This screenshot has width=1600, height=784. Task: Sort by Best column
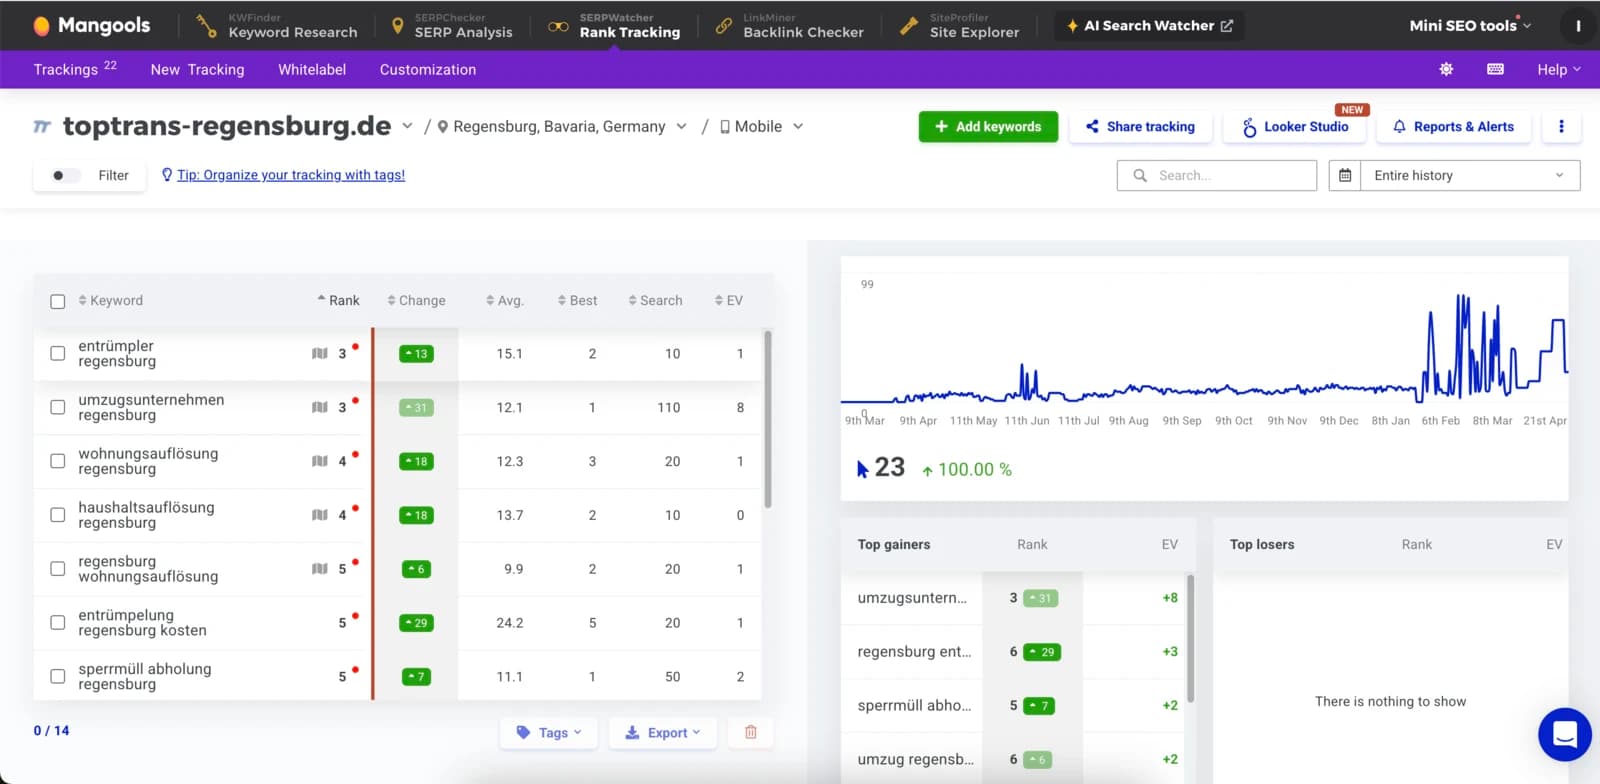click(578, 300)
